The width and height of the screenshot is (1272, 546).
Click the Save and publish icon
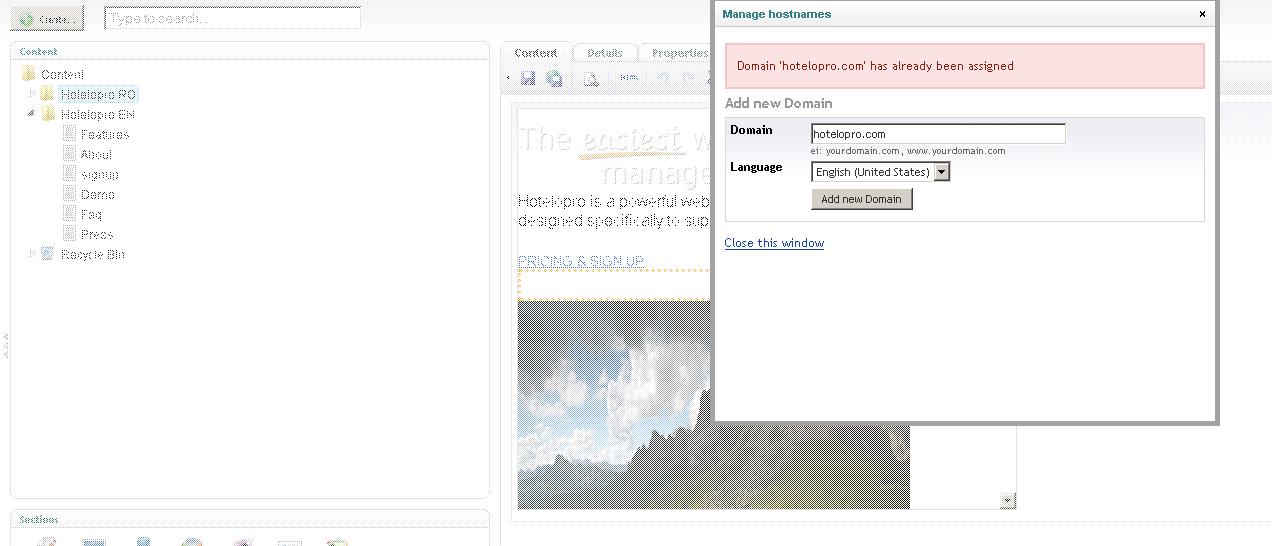(553, 79)
